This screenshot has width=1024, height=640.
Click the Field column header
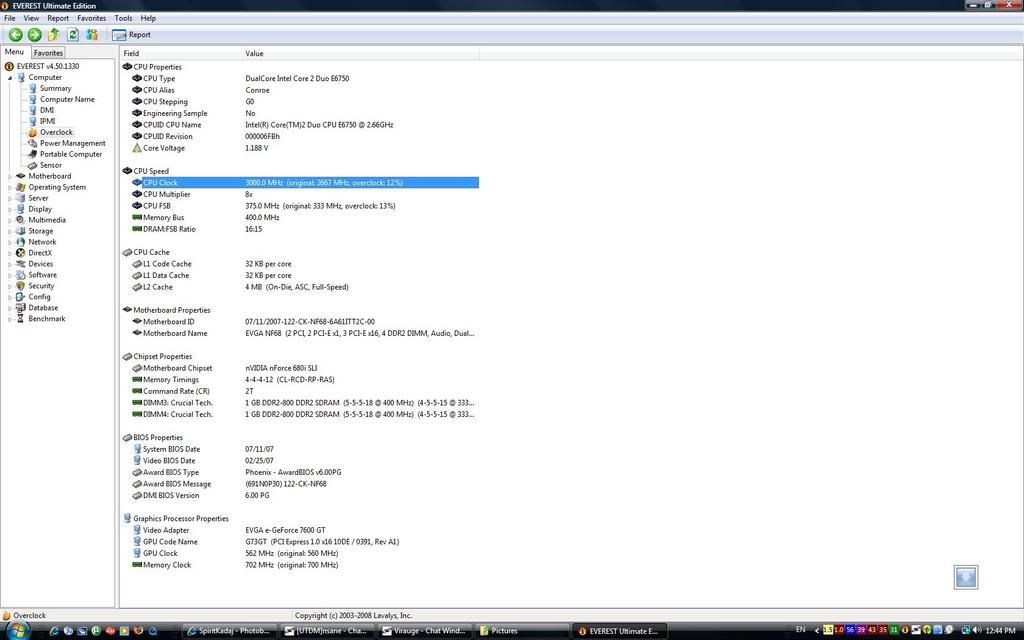click(x=180, y=53)
